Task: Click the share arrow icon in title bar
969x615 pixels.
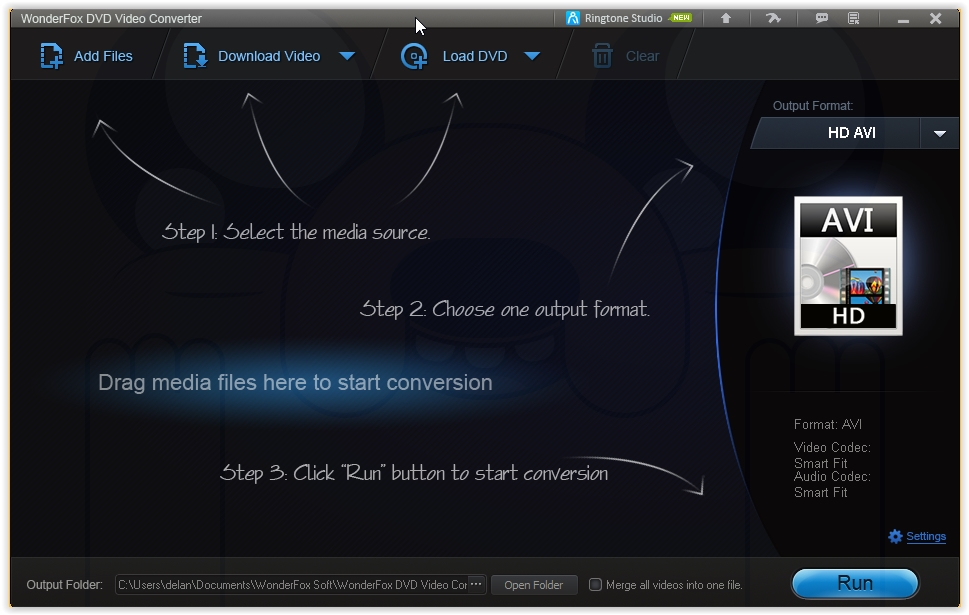Action: (774, 19)
